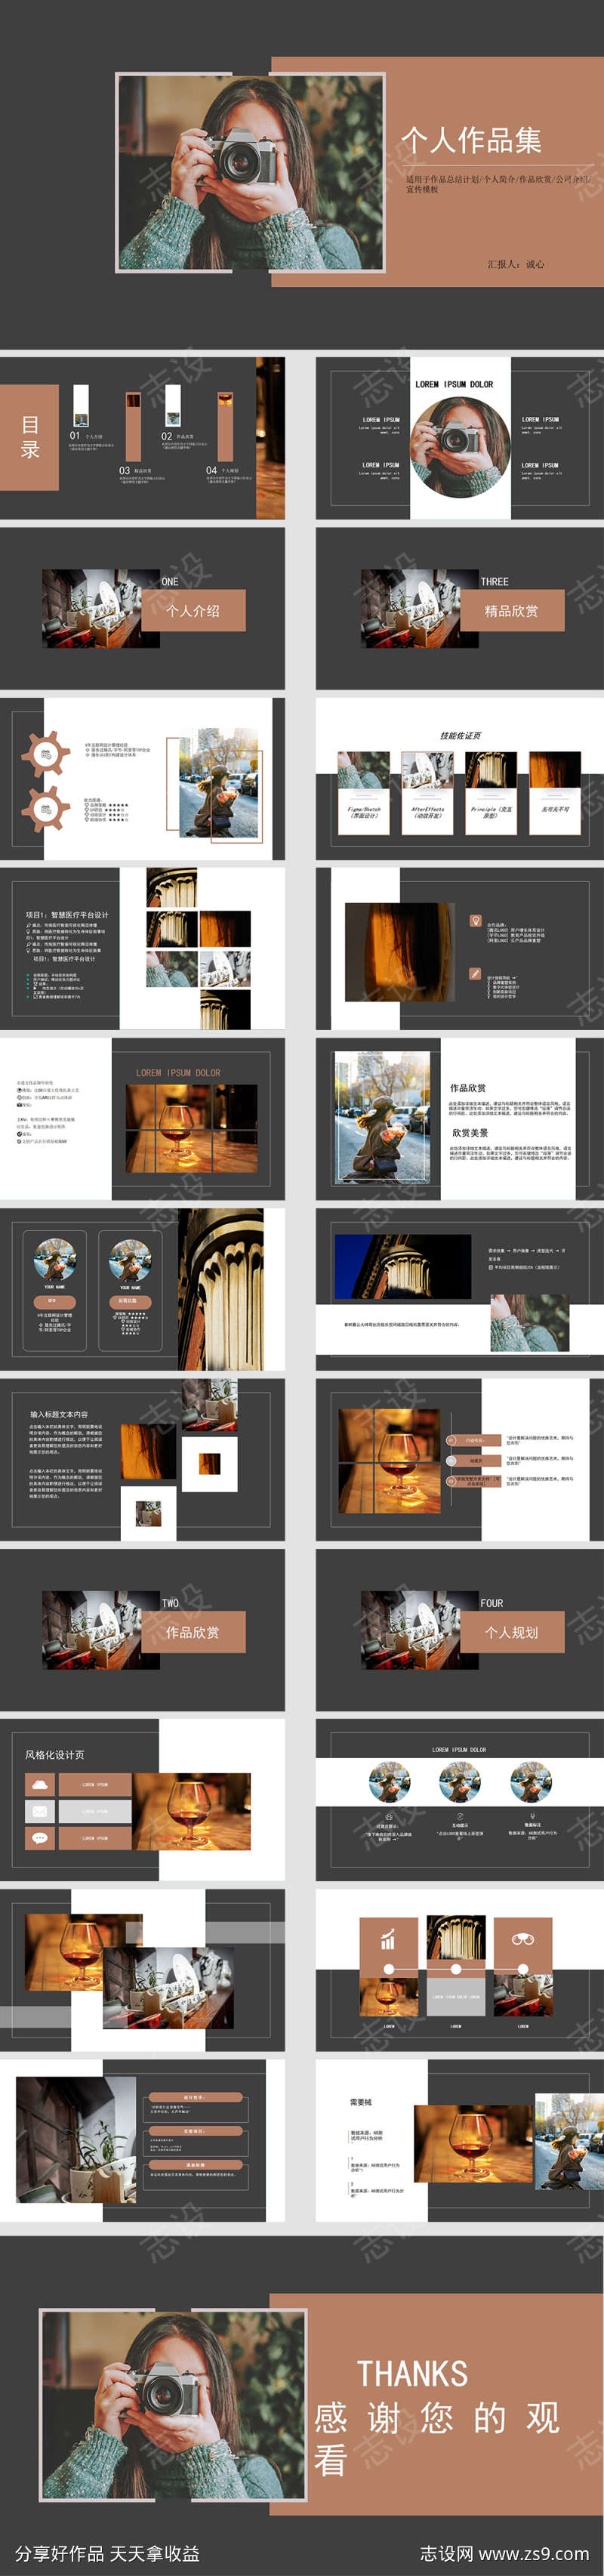Click the cloud icon on 风格化设计页 slide
Screen dimensions: 604x2576
(40, 1785)
